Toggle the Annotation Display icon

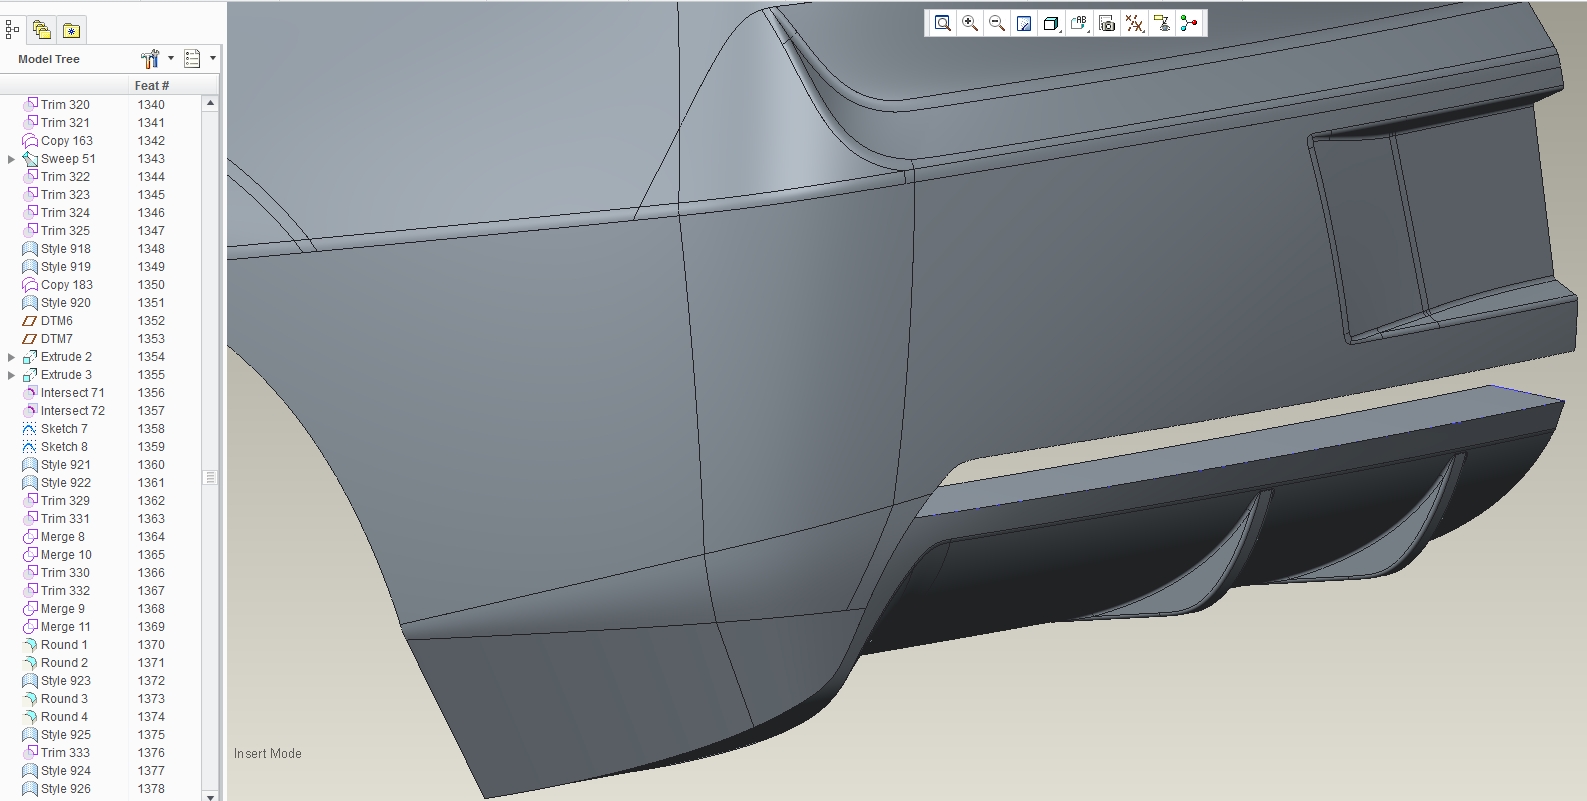(x=1162, y=23)
